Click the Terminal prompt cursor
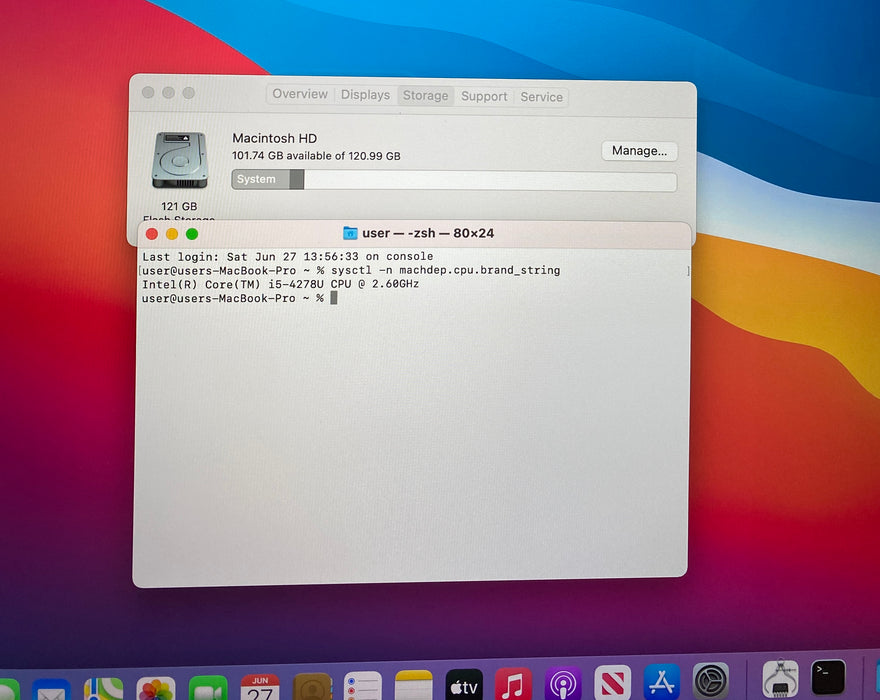880x700 pixels. 334,298
